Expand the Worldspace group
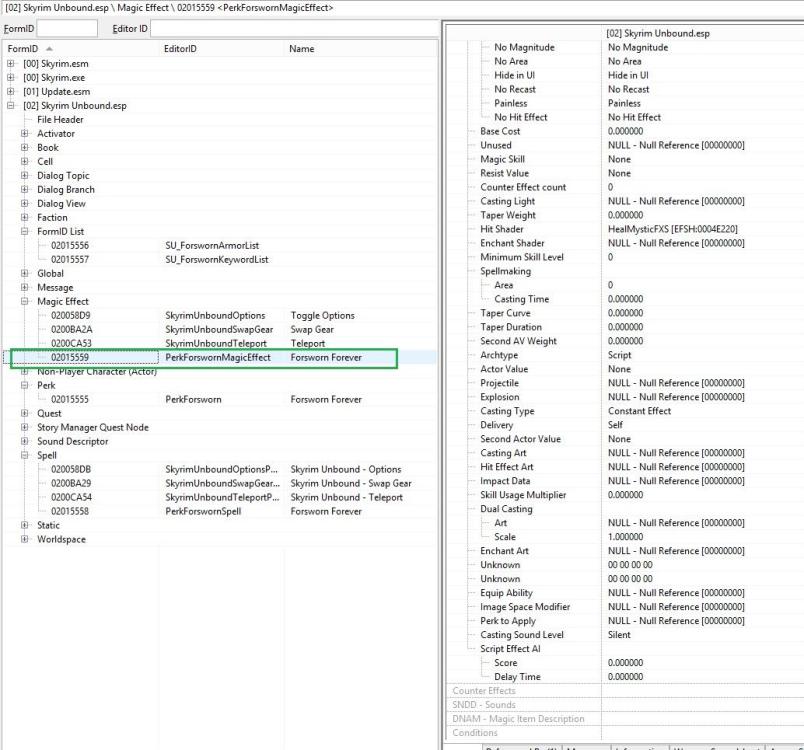This screenshot has height=750, width=804. point(24,539)
